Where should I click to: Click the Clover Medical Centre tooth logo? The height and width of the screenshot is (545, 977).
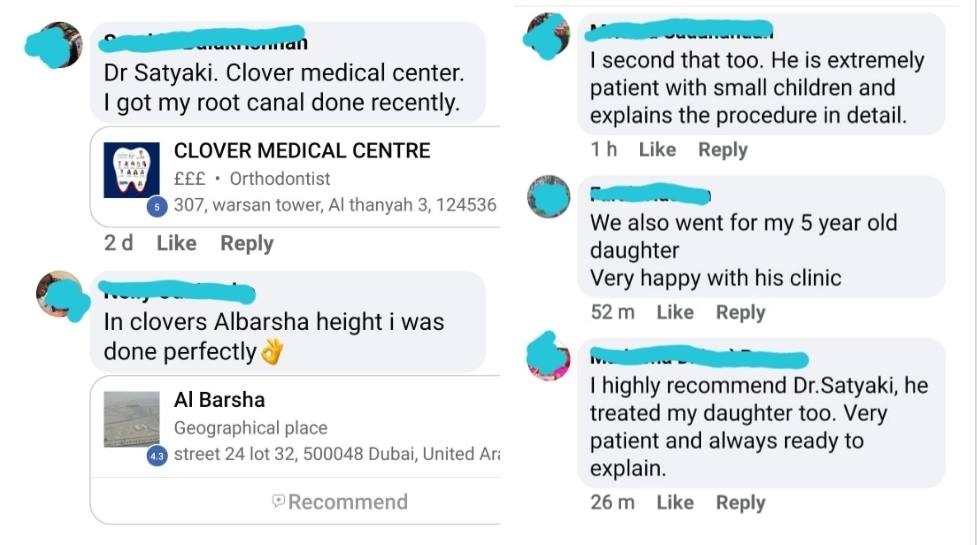tap(131, 170)
